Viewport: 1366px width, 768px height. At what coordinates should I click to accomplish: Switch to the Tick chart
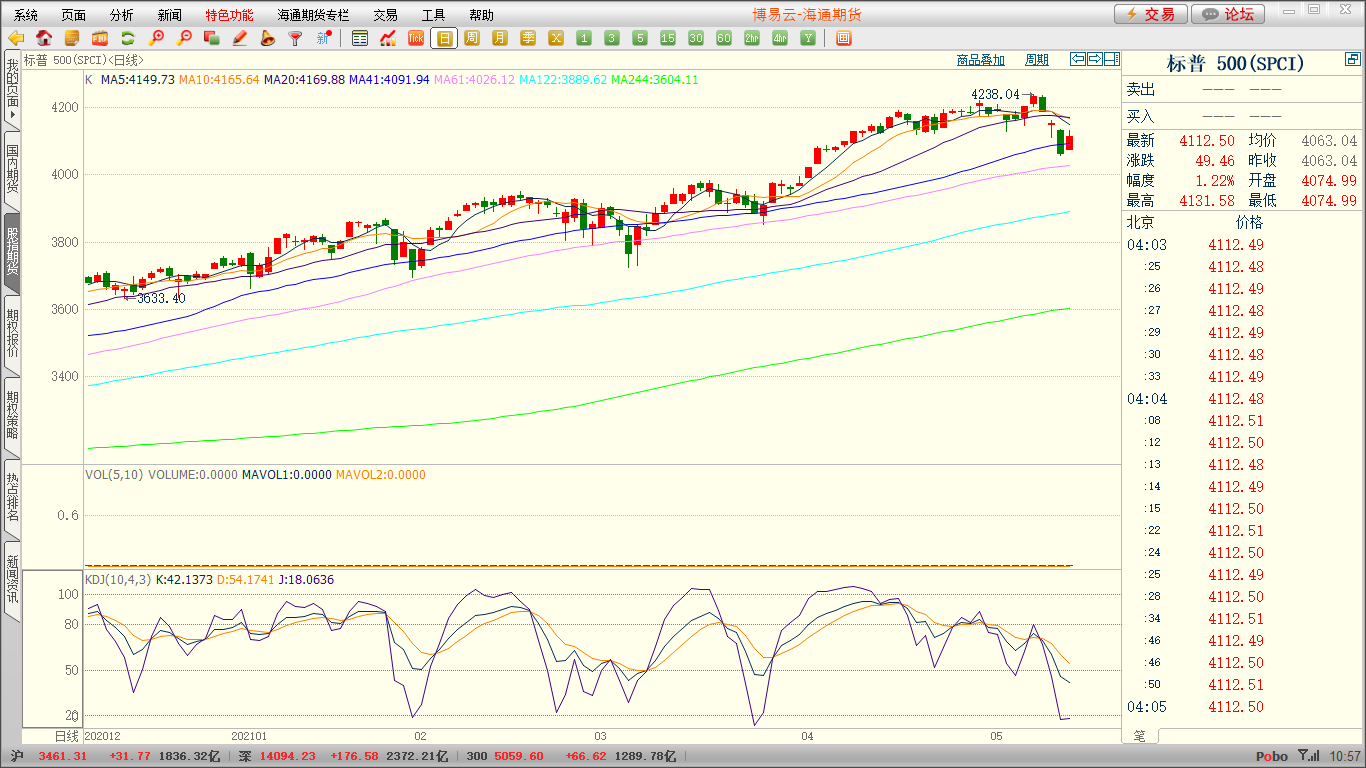pos(416,38)
